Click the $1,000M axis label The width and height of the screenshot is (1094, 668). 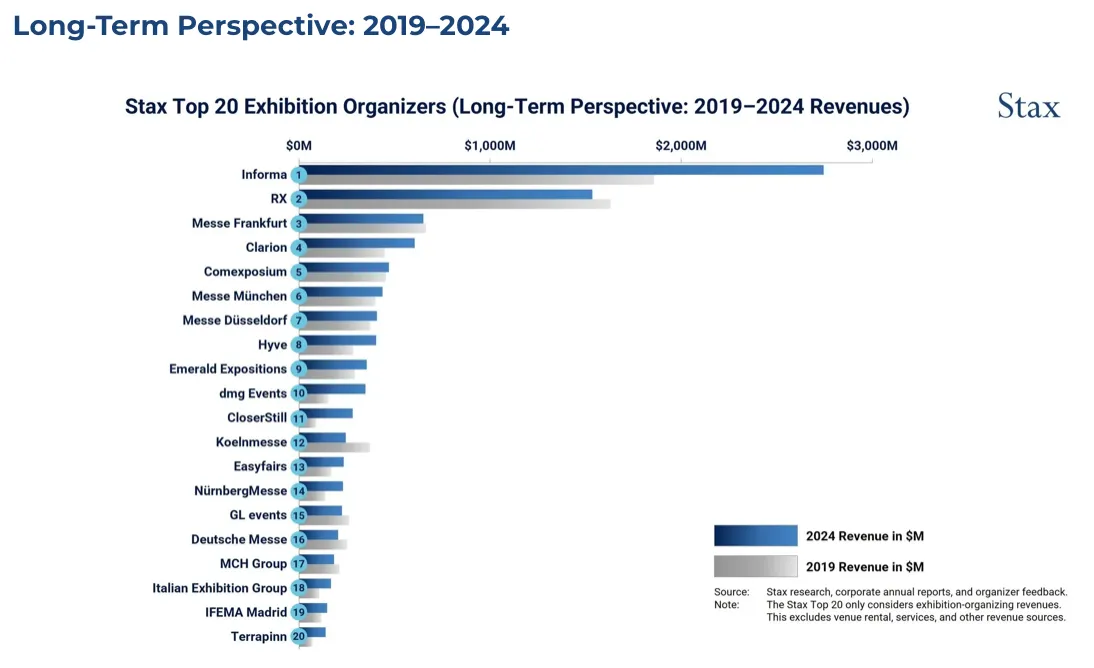(x=490, y=146)
